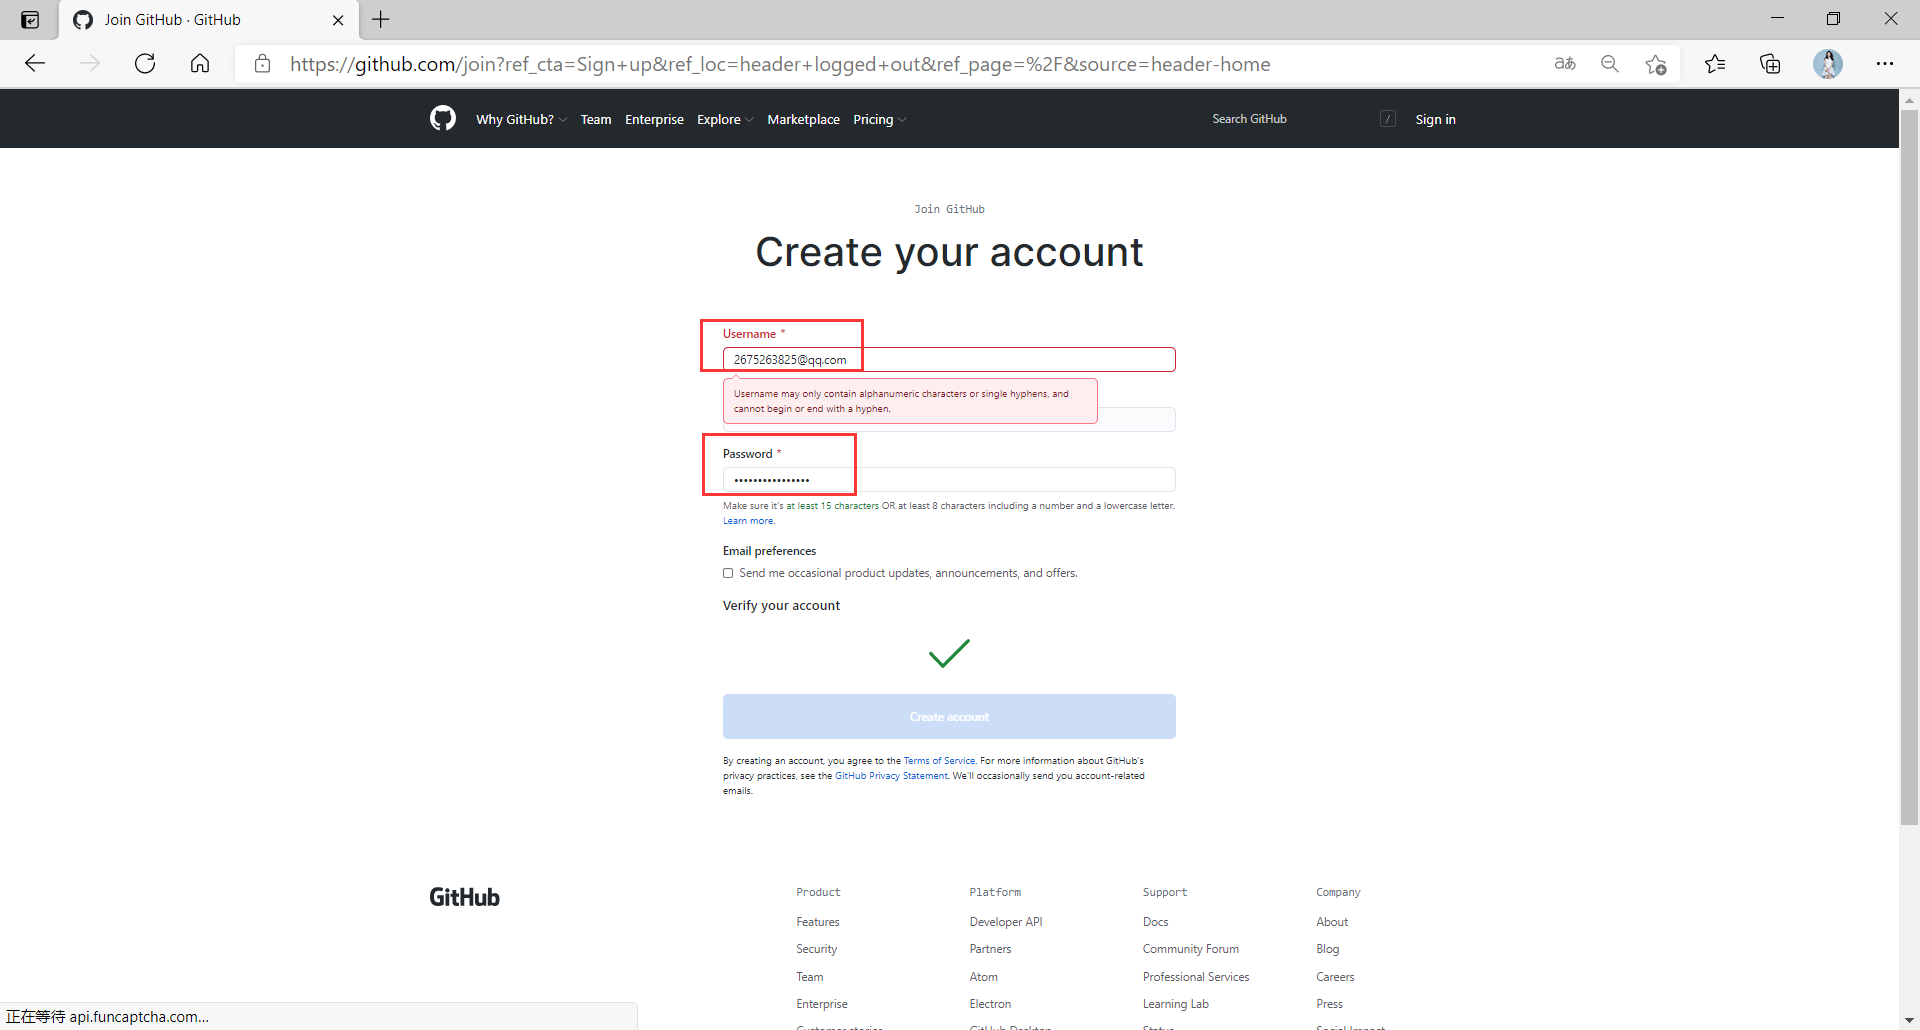Open the tab actions menu icon
1920x1030 pixels.
(30, 20)
